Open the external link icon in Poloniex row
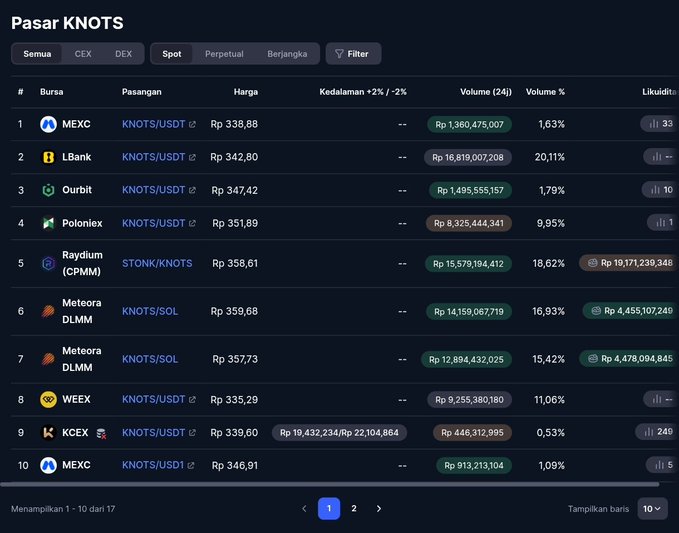This screenshot has width=679, height=533. coord(192,223)
